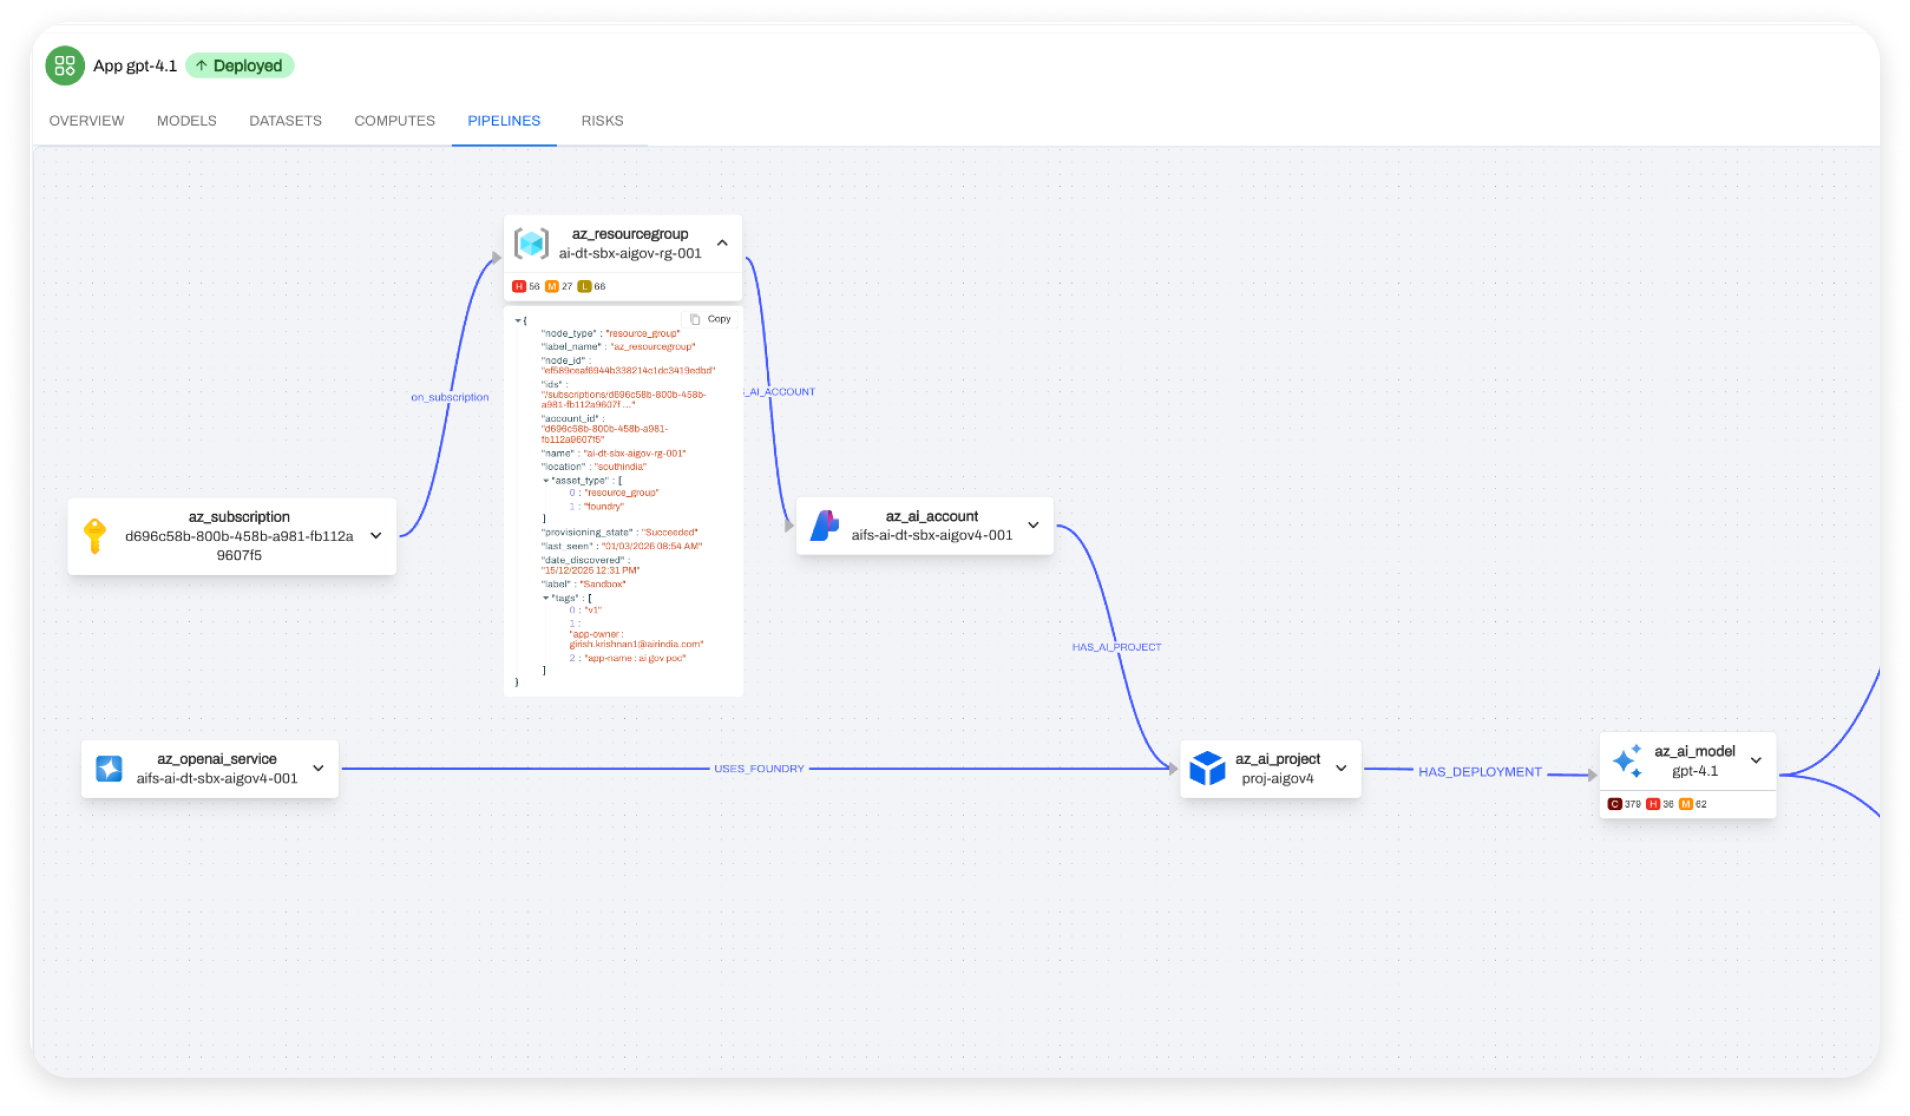Click the Deployed status badge
Image resolution: width=1910 pixels, height=1116 pixels.
point(239,66)
